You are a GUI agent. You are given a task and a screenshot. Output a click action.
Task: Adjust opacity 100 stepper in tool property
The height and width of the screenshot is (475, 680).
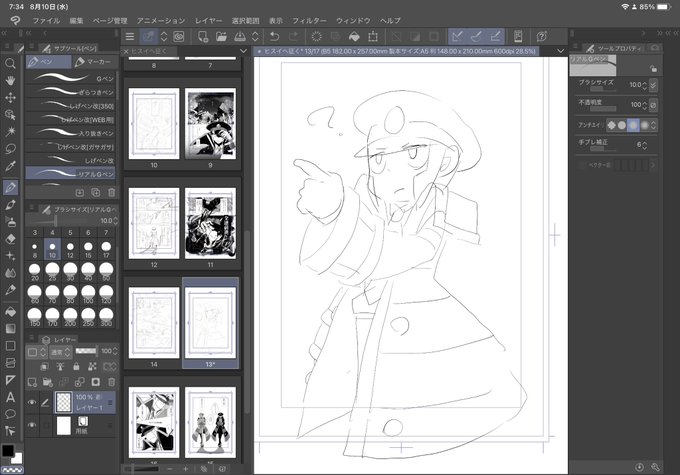coord(644,105)
